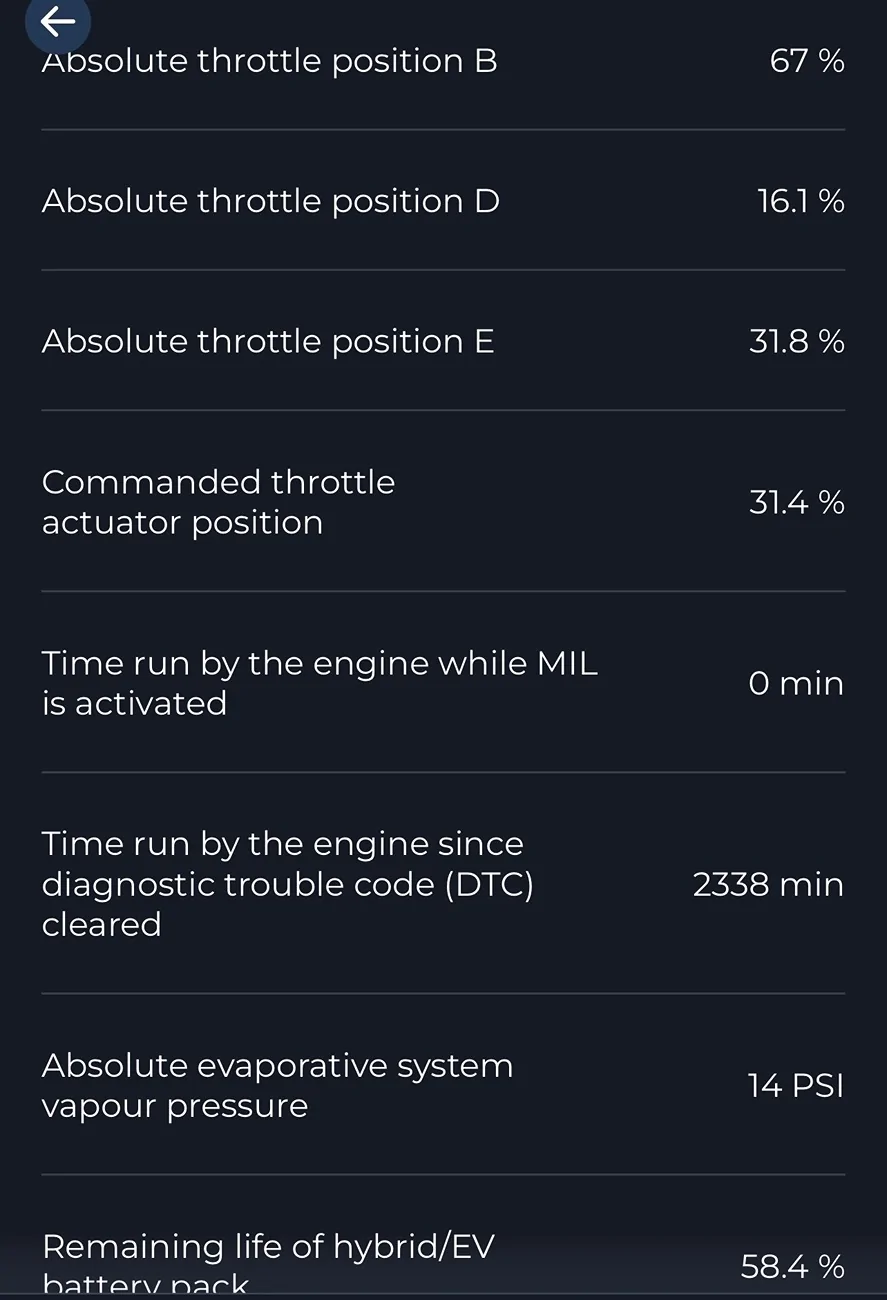Select the engine time while MIL activated label

(319, 683)
